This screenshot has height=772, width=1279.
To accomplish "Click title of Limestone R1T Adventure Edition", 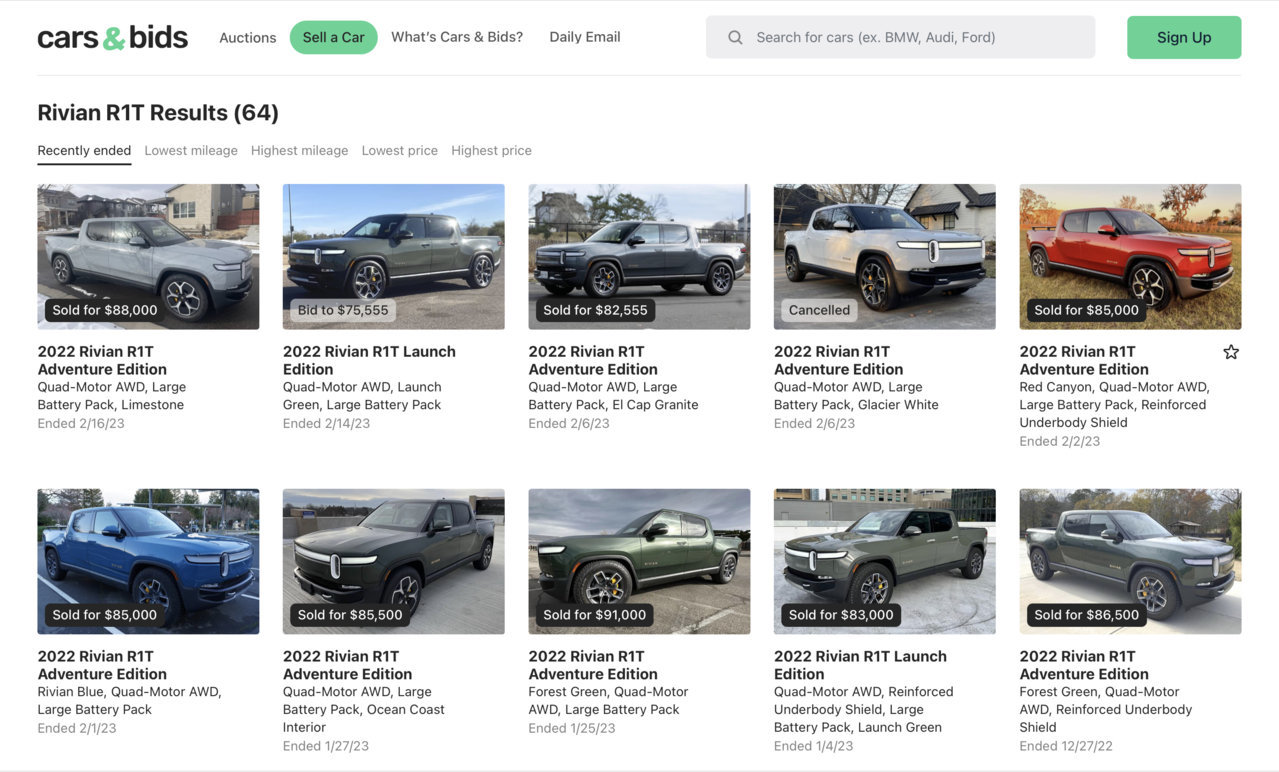I will coord(102,360).
